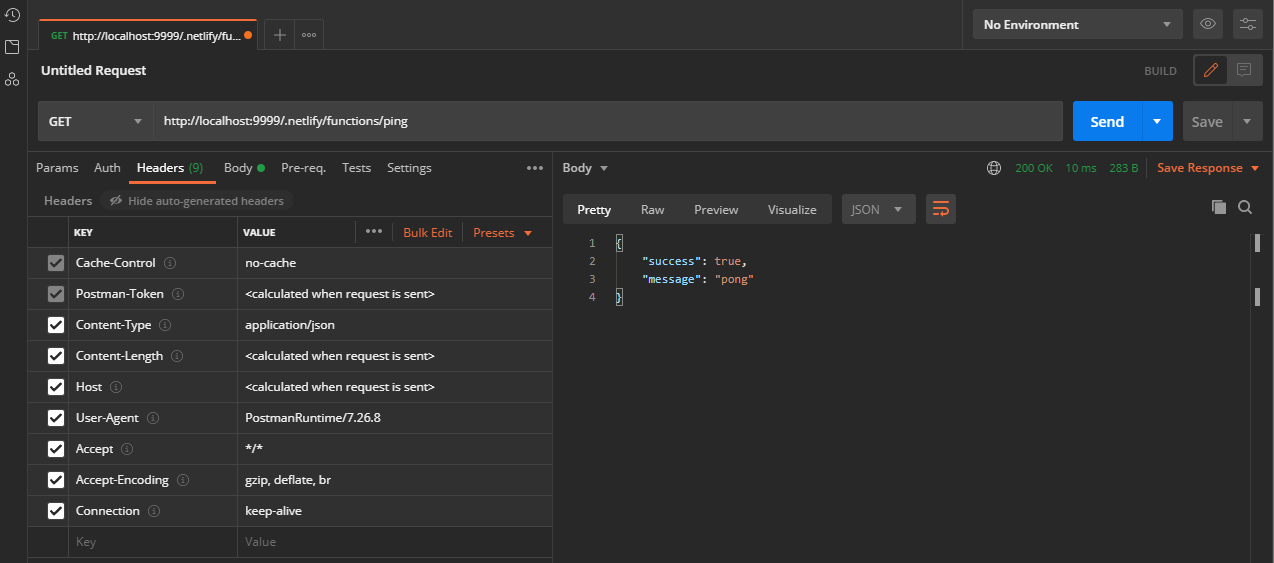Show info for Accept header
The width and height of the screenshot is (1274, 563).
point(127,449)
